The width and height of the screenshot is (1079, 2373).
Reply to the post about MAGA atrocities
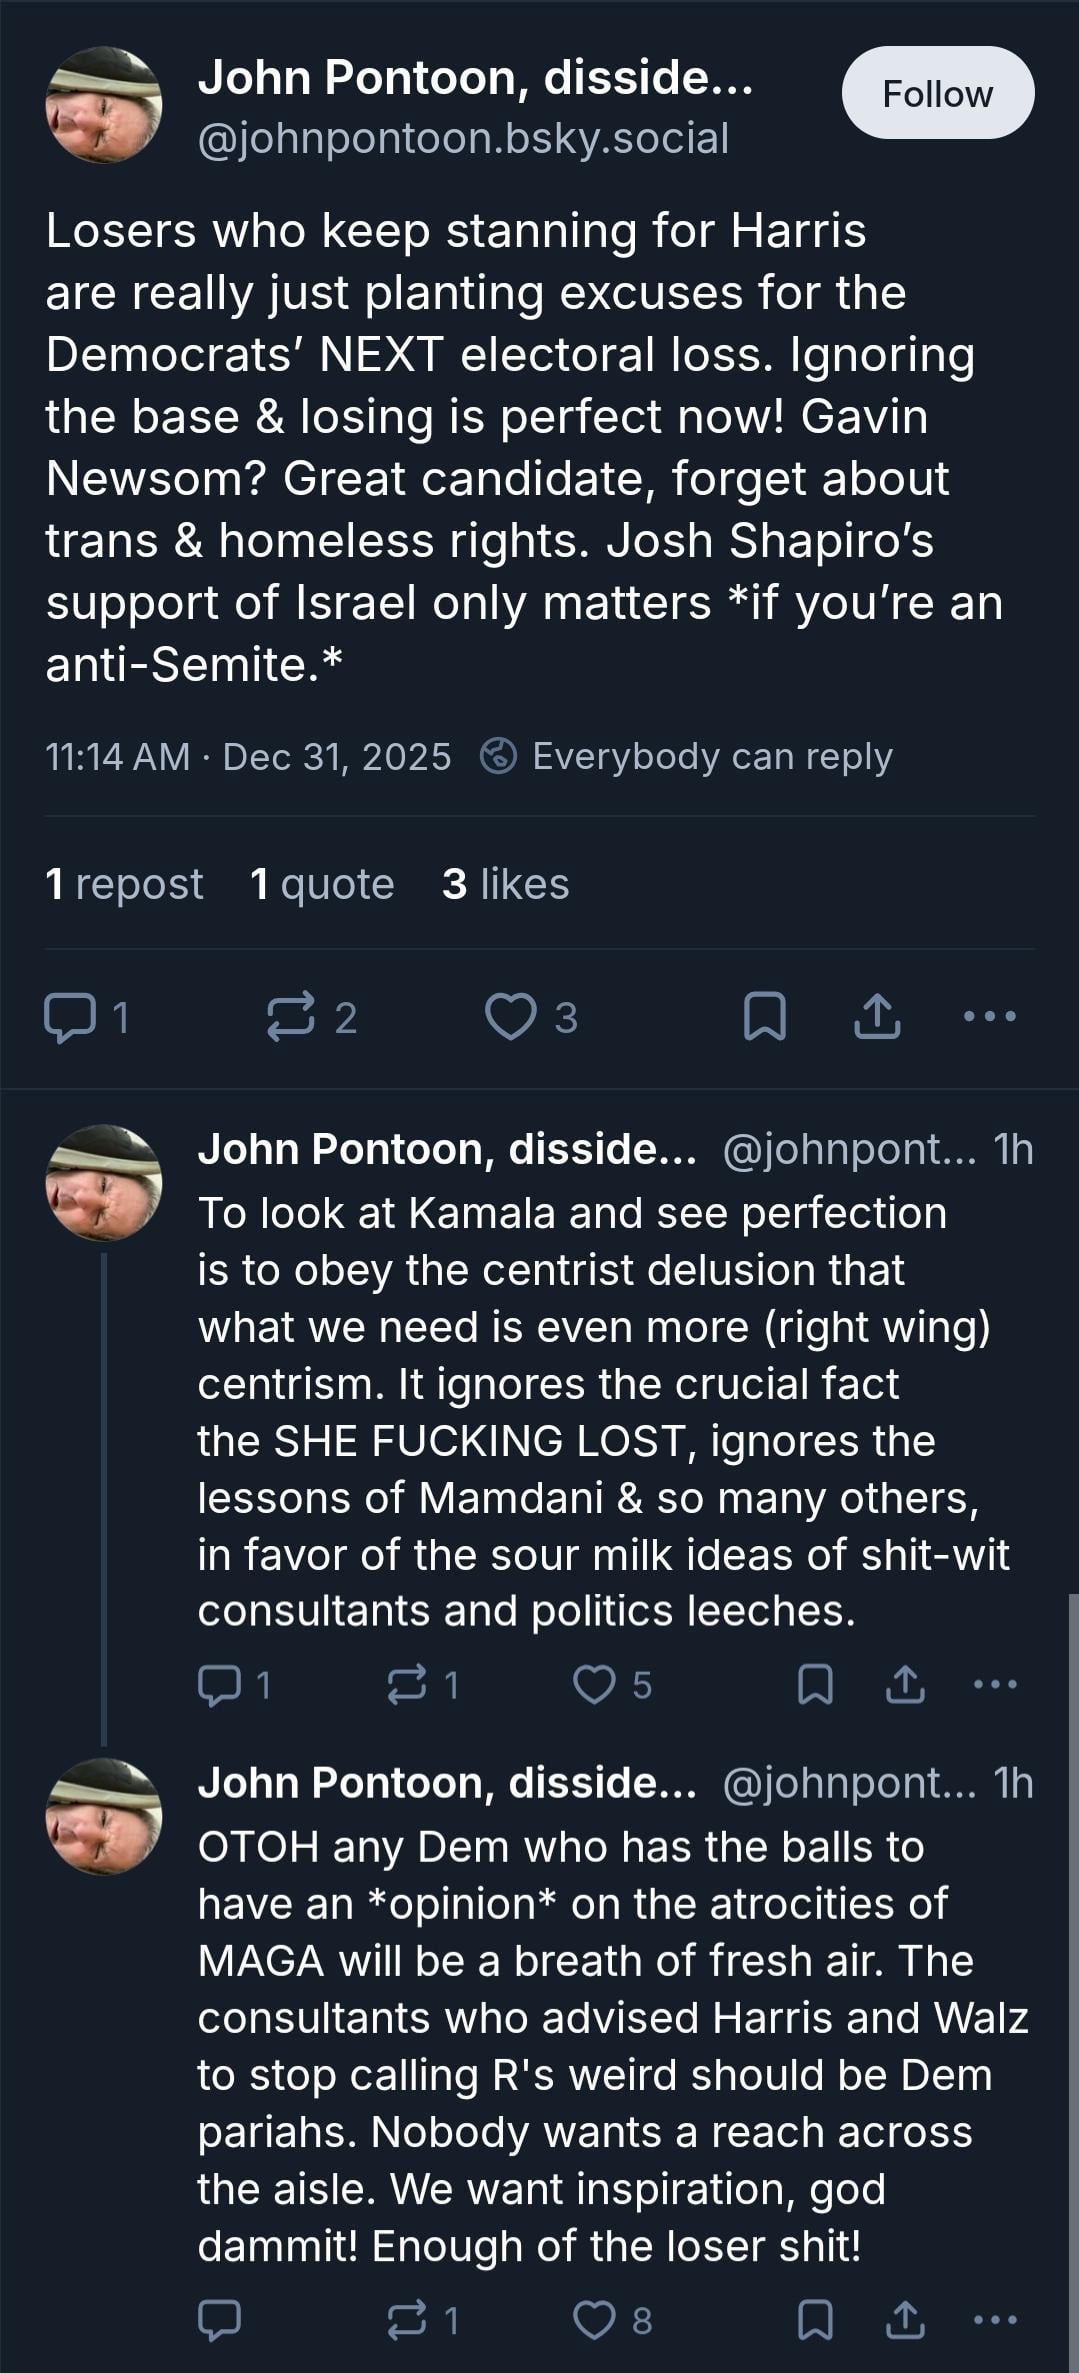click(219, 2320)
